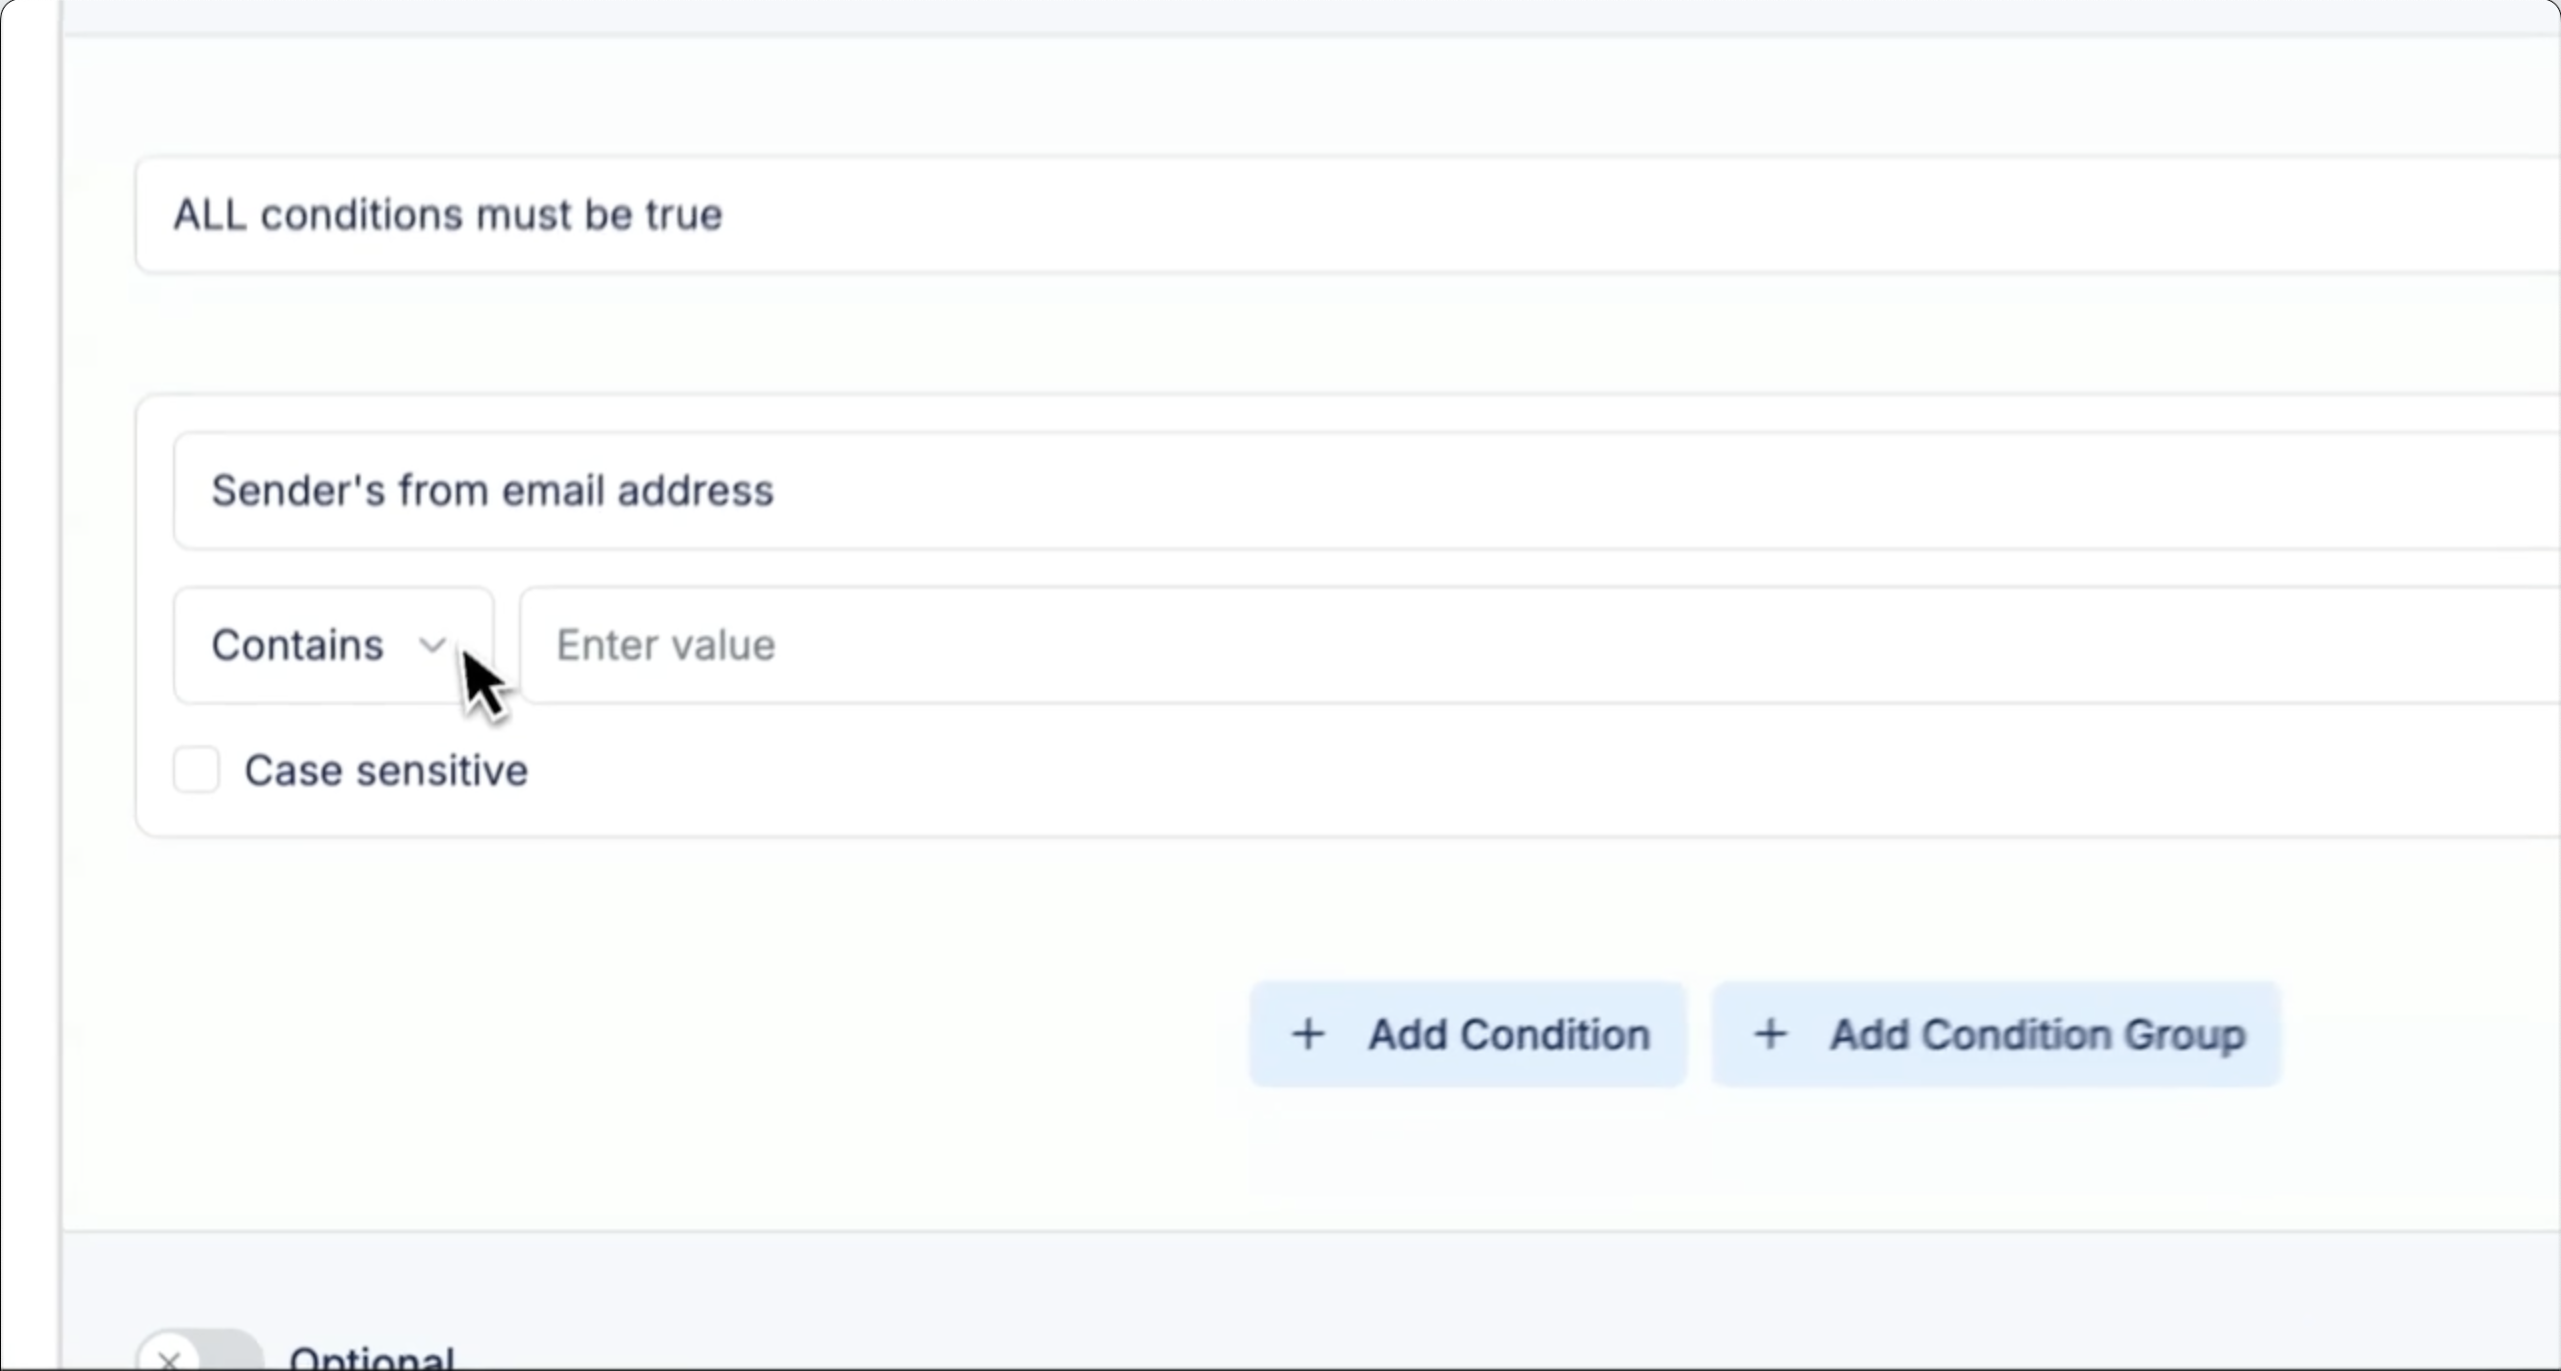
Task: Open the Contains operator dropdown
Action: coord(333,645)
